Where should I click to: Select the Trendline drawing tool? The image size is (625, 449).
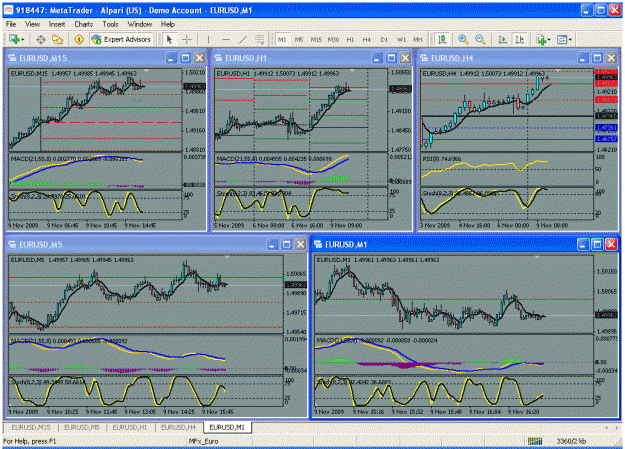pyautogui.click(x=243, y=39)
